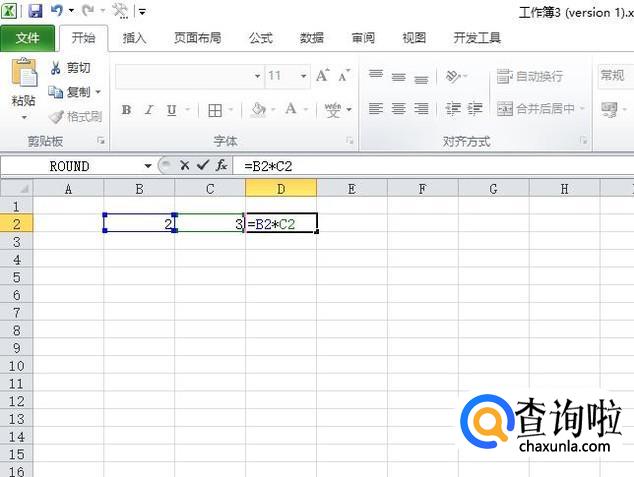Cancel formula entry with X
Image resolution: width=634 pixels, height=477 pixels.
[184, 165]
